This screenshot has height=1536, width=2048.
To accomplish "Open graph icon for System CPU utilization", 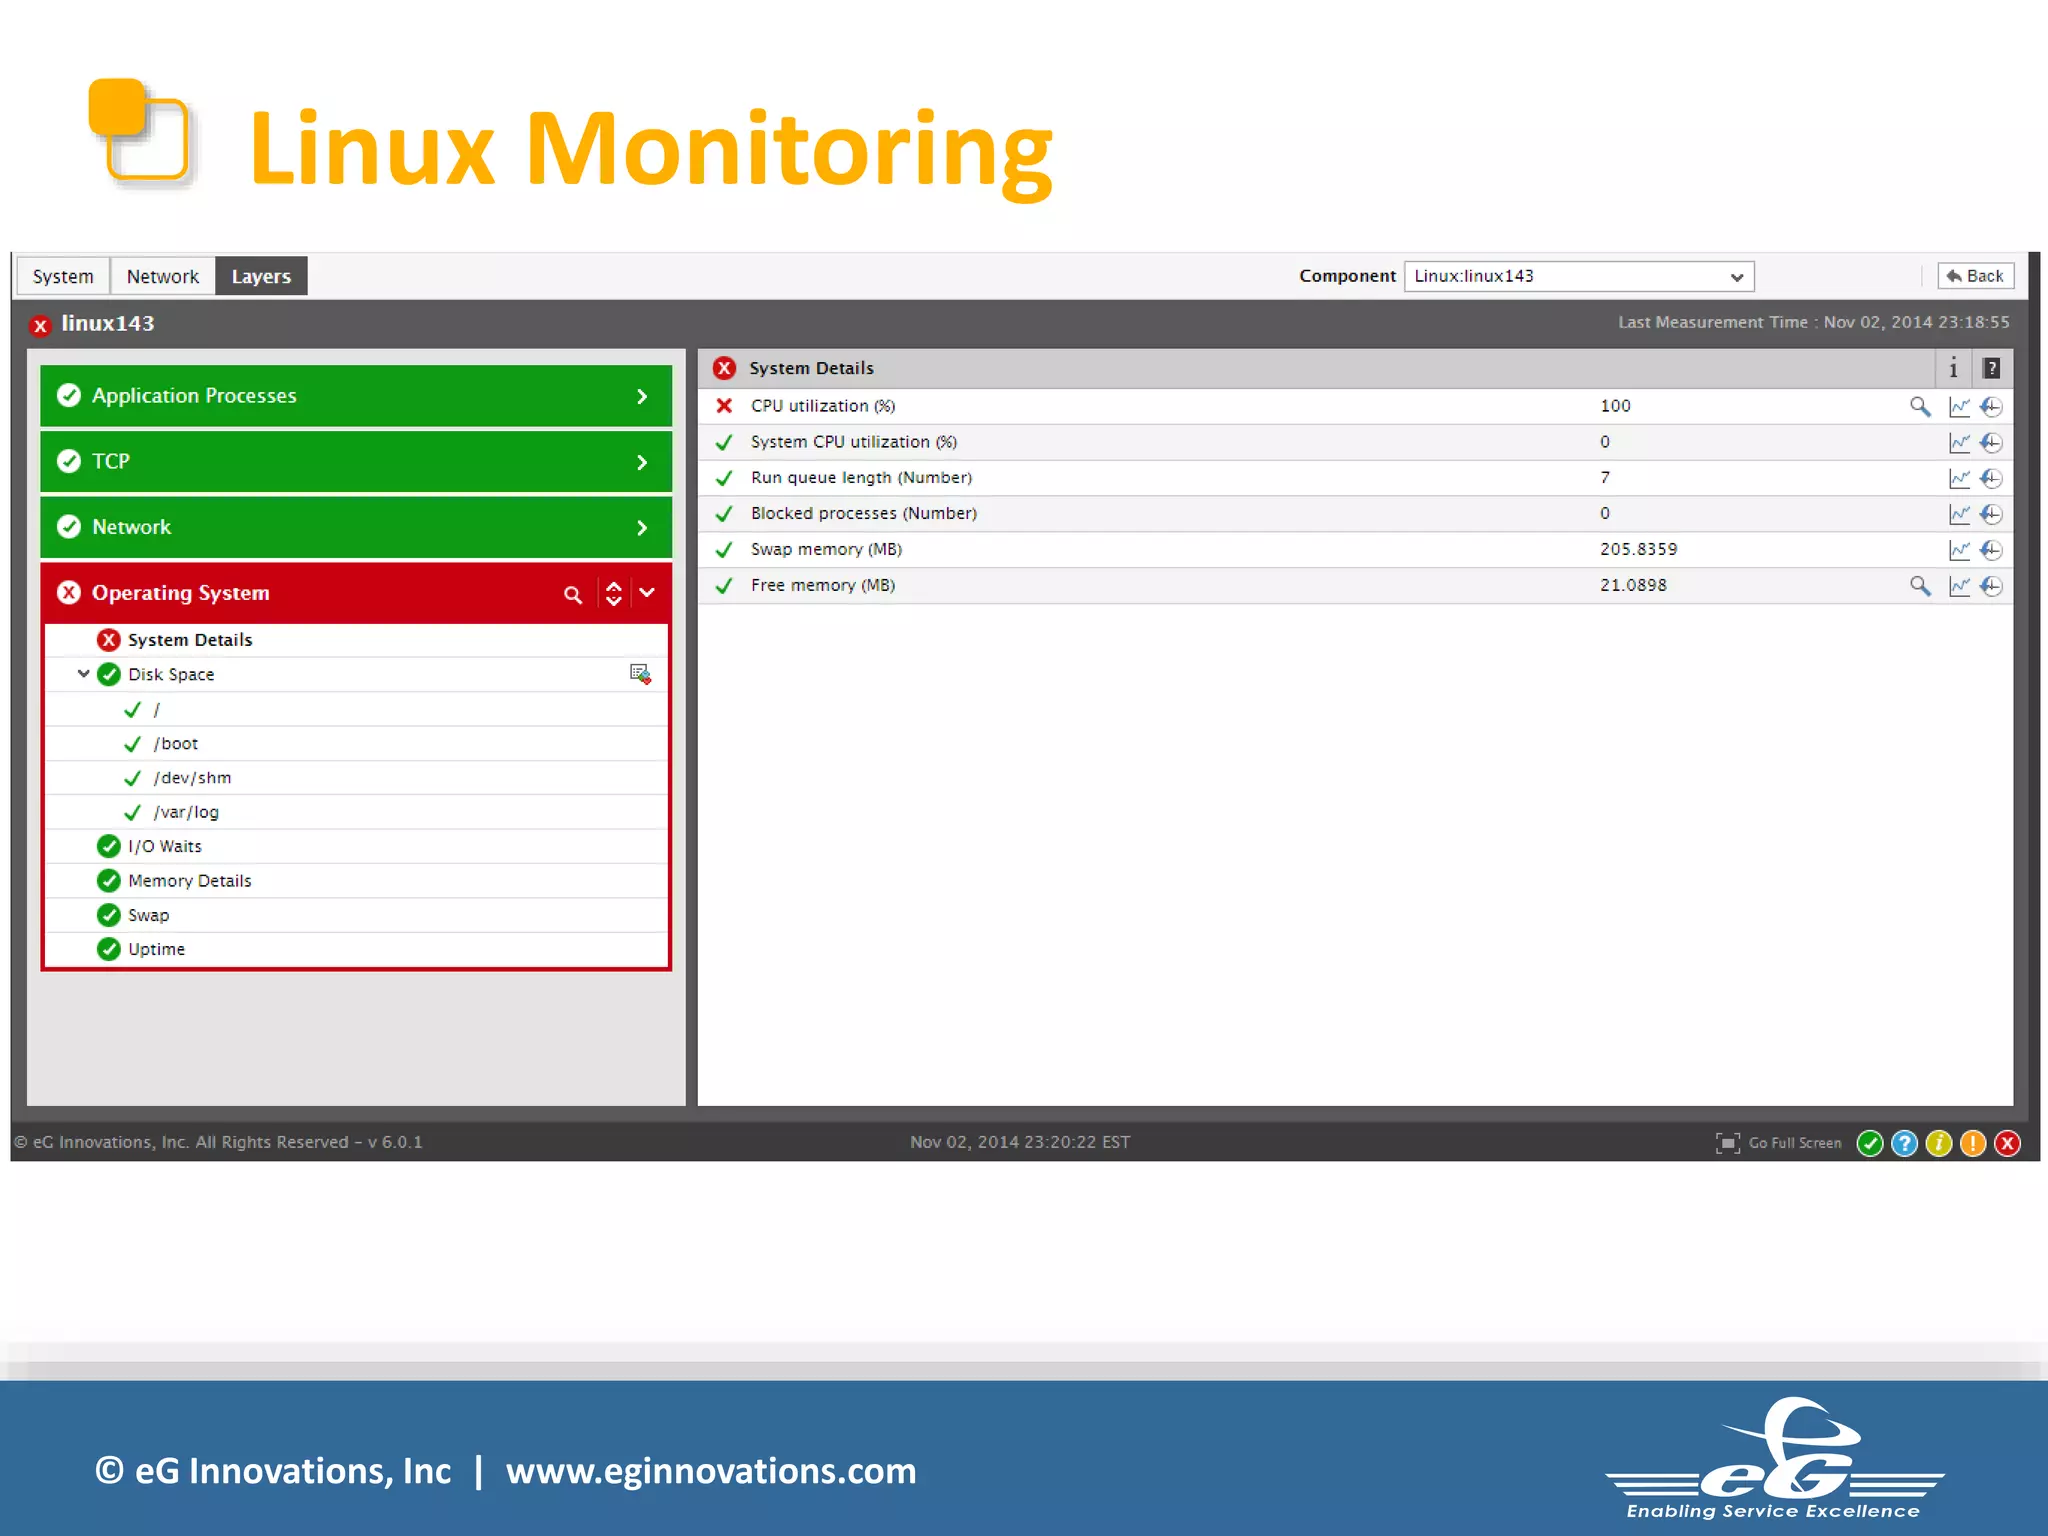I will pos(1959,443).
